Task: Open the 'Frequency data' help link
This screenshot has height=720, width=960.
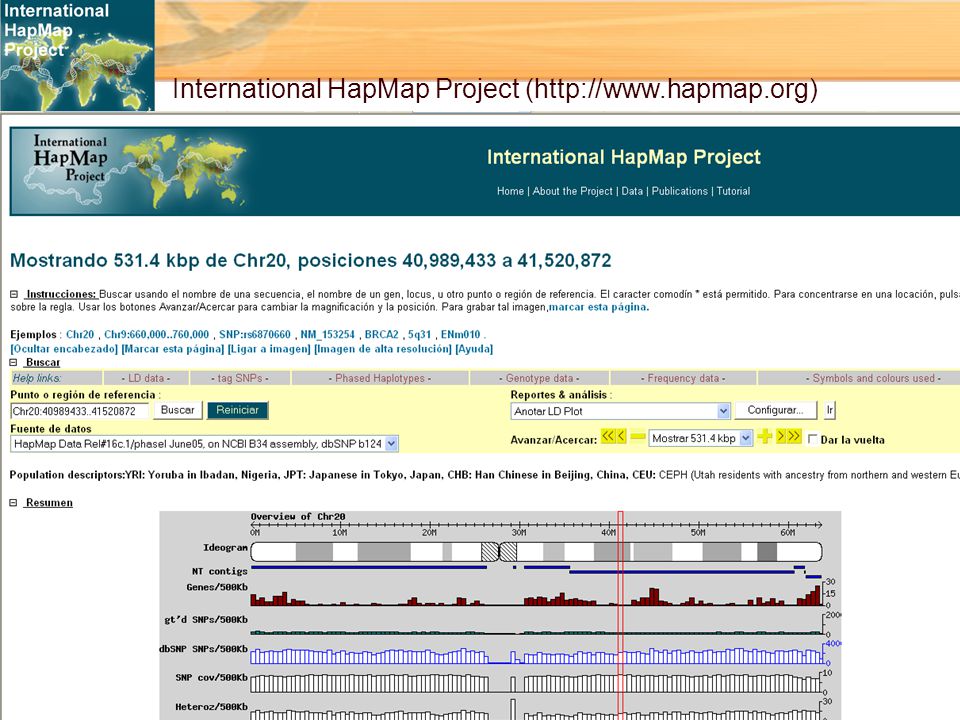Action: [x=683, y=378]
